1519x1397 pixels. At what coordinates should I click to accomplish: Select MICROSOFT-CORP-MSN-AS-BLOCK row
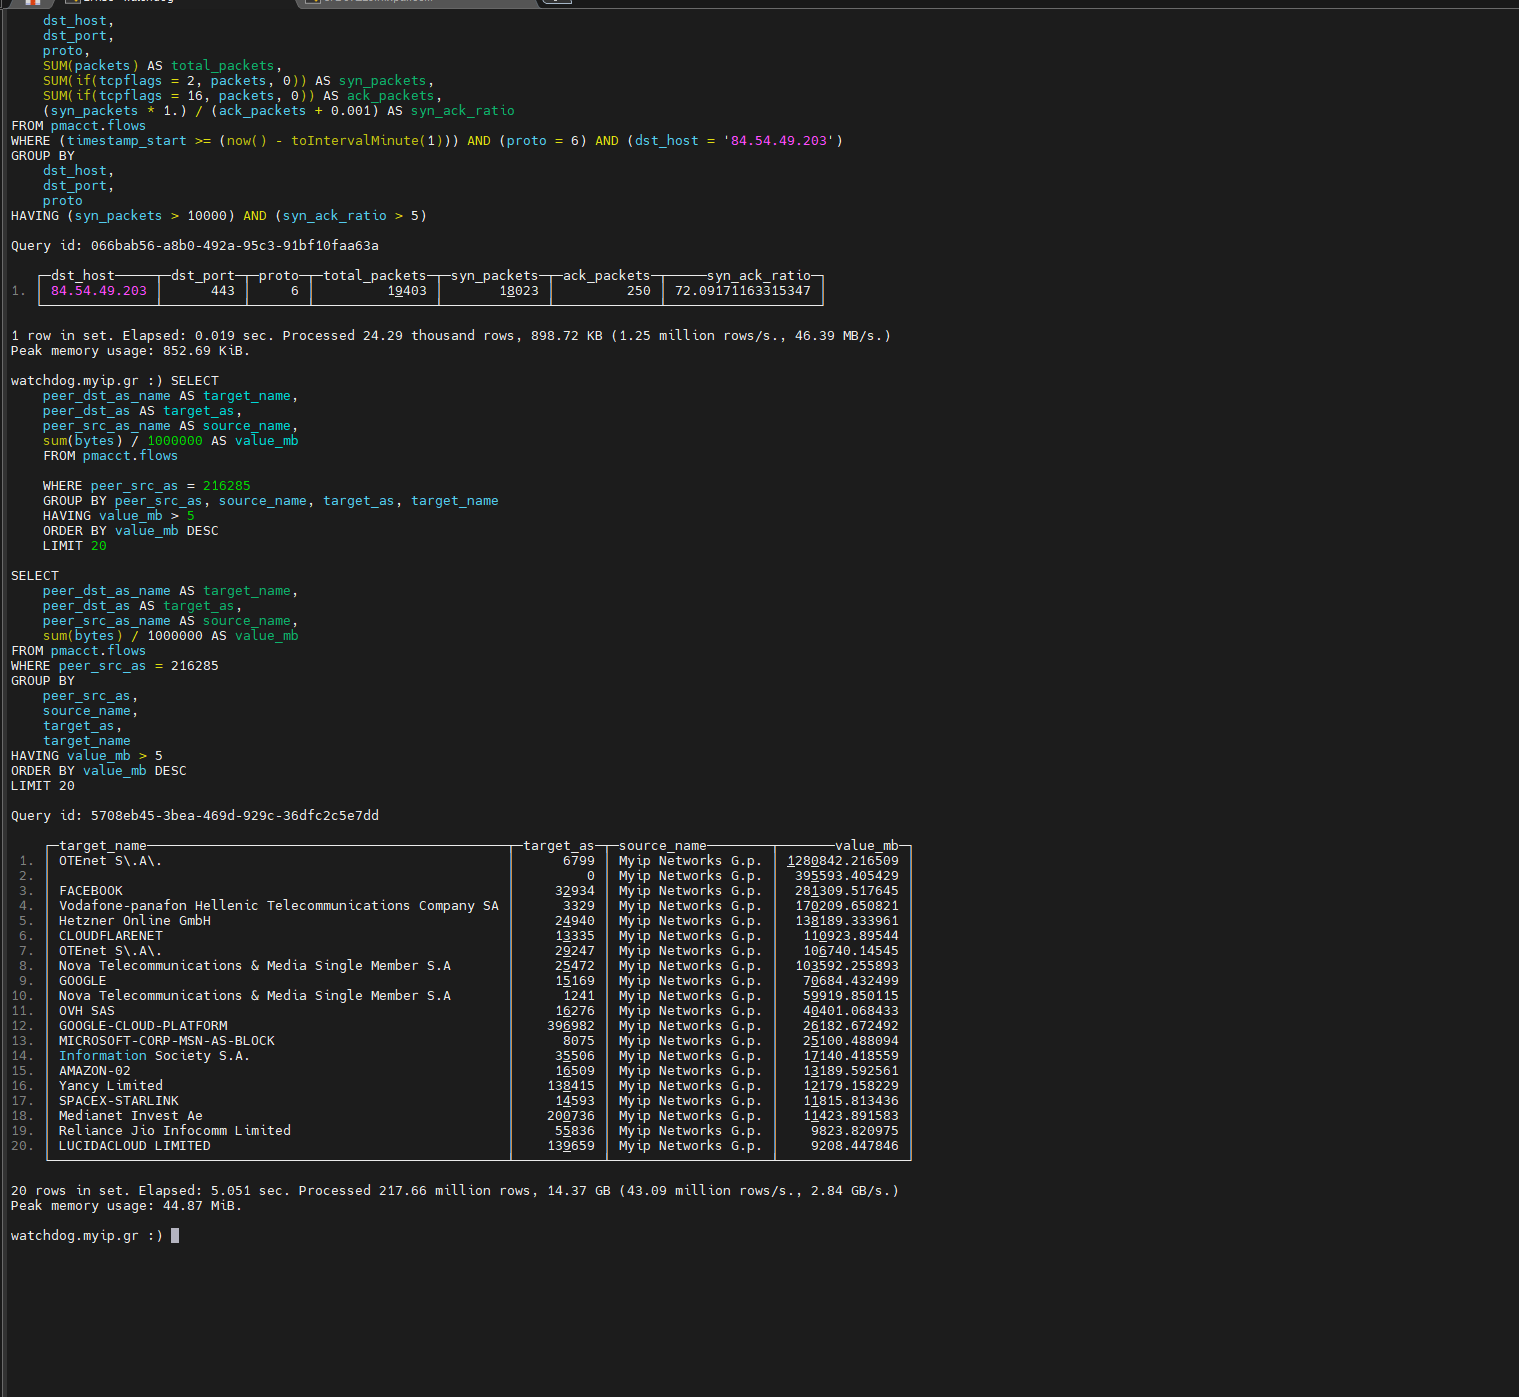tap(167, 1041)
